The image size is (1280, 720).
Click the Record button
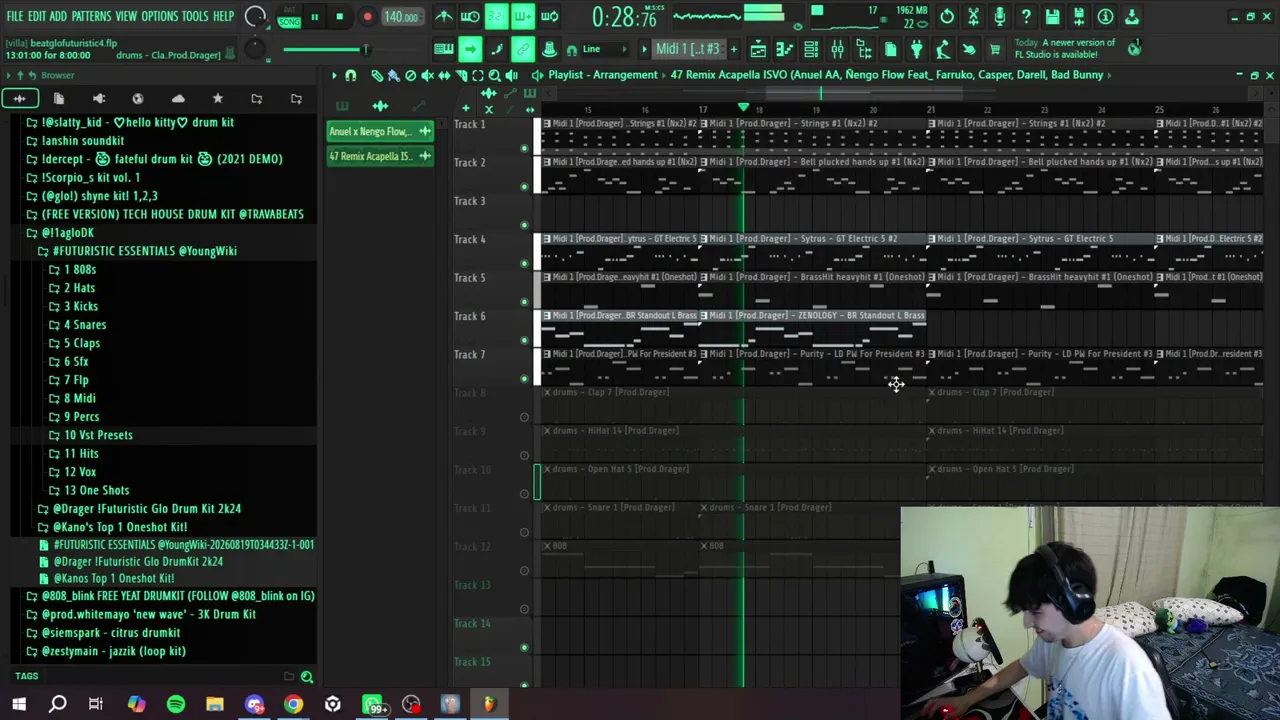[367, 17]
